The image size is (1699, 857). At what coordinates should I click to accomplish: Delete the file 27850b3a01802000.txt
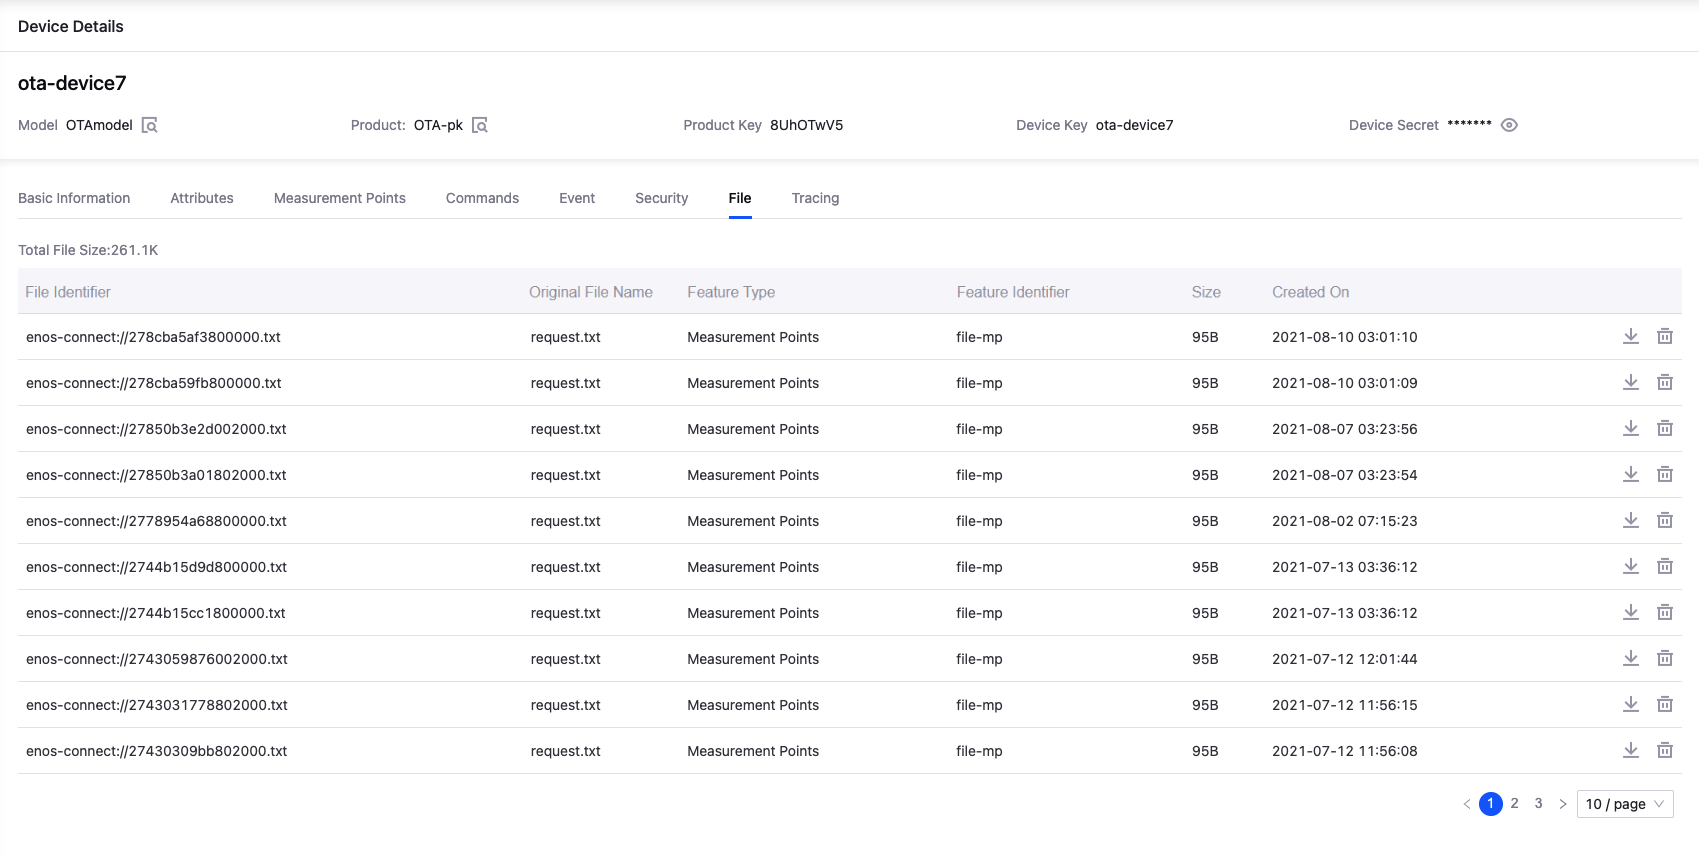point(1665,474)
